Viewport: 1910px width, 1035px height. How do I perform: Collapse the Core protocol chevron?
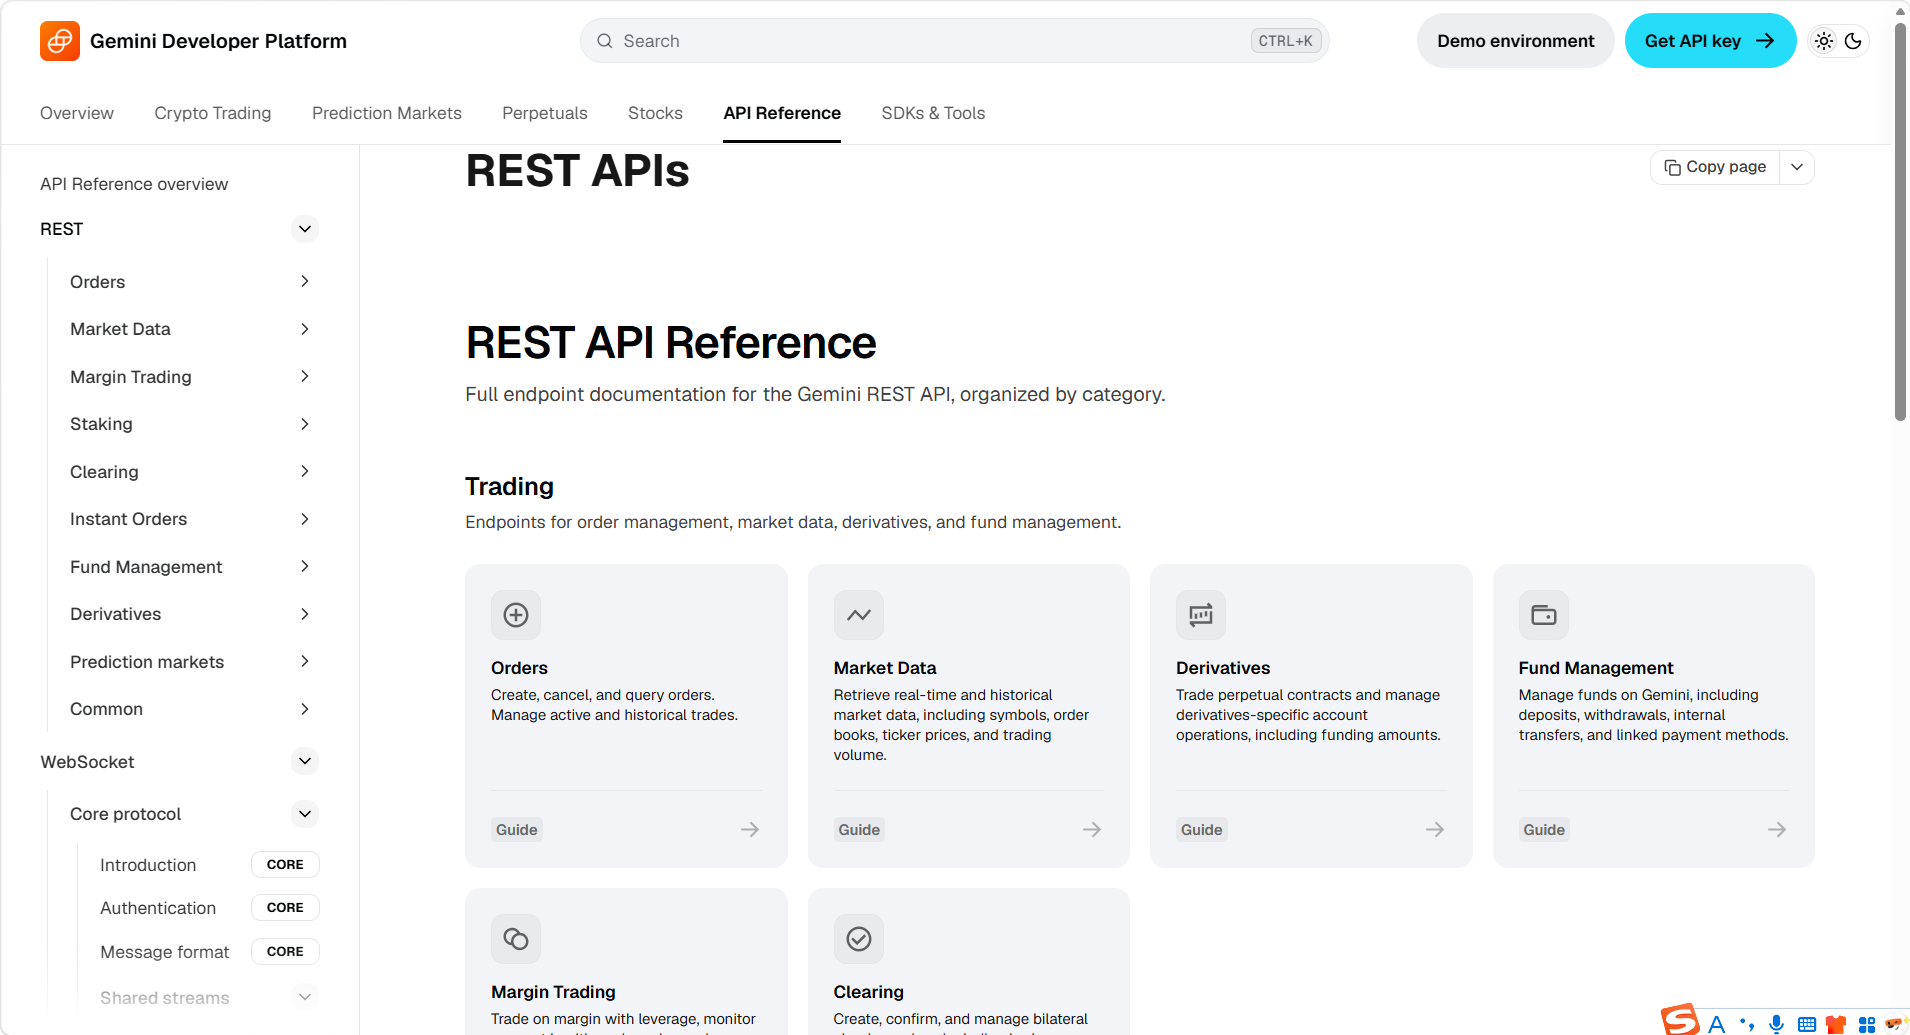pos(305,814)
